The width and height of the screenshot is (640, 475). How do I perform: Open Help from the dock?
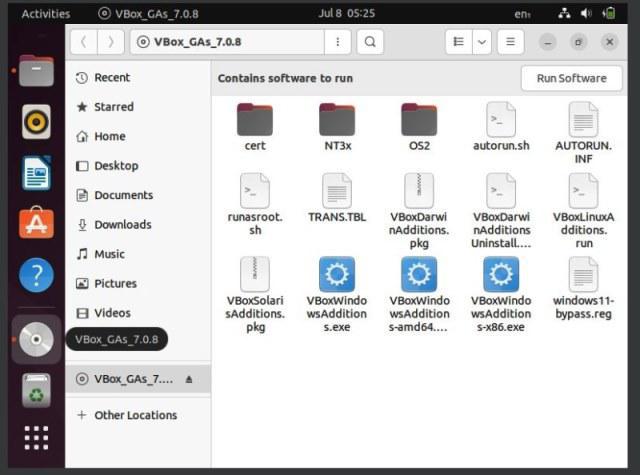[x=36, y=275]
